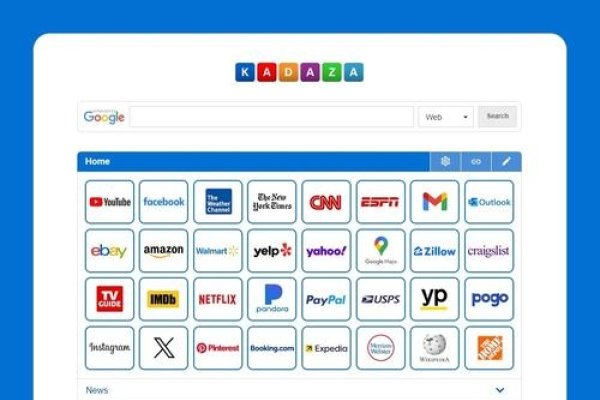Open the Gmail shortcut tile
This screenshot has width=600, height=400.
tap(434, 202)
